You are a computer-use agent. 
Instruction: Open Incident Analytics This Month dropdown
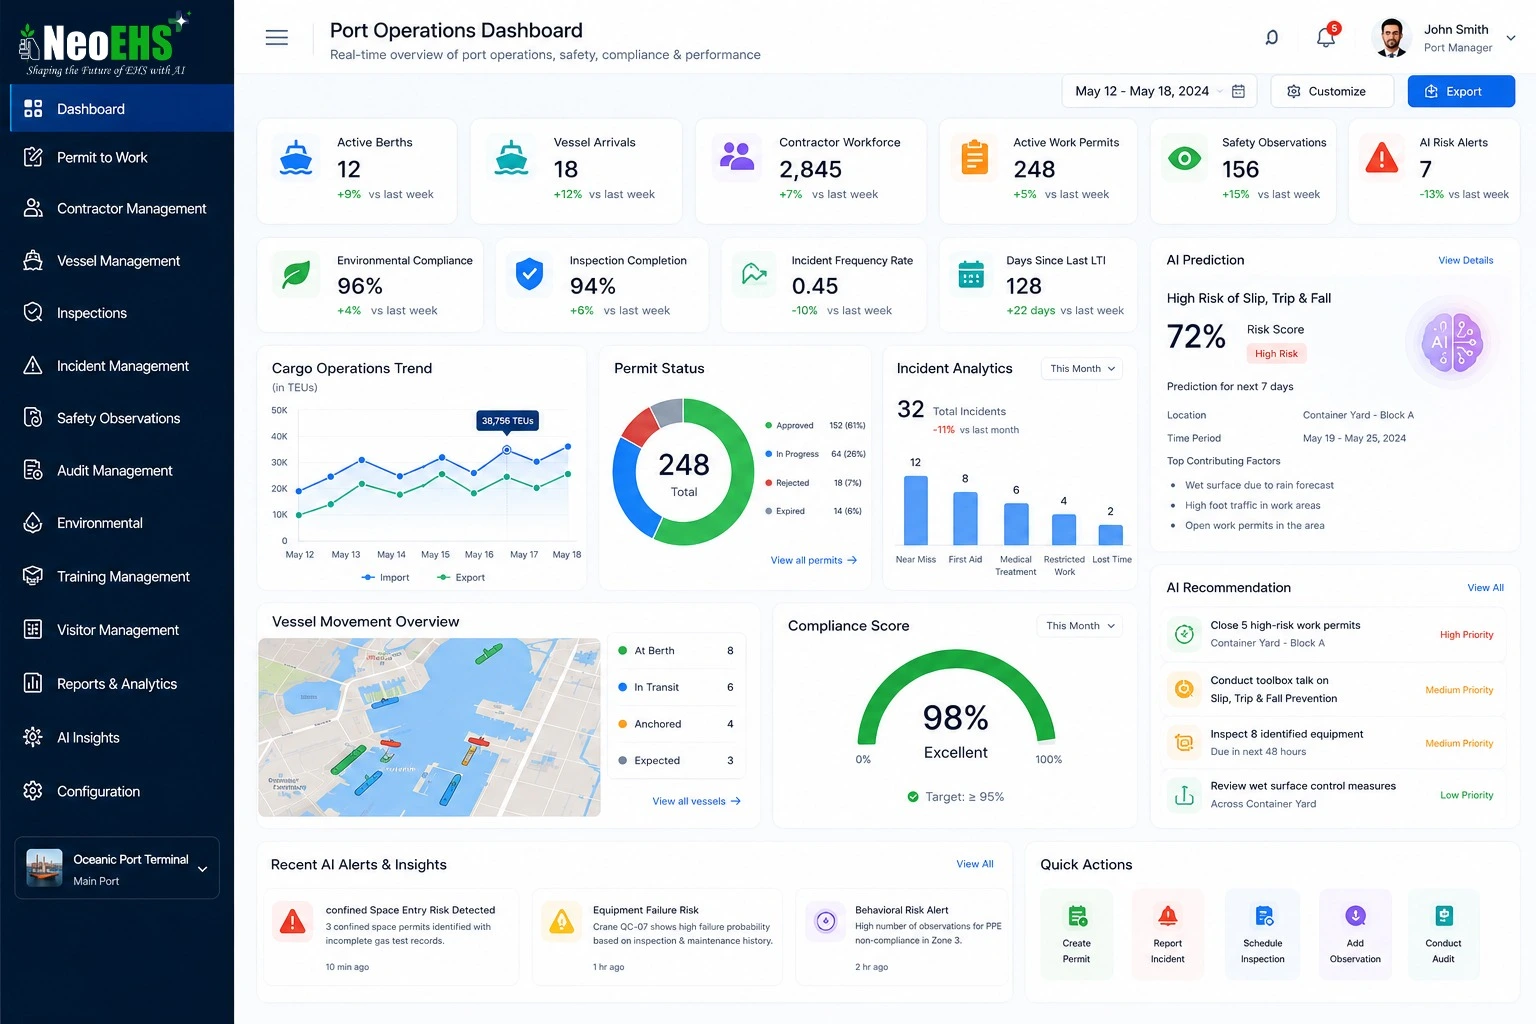click(1082, 369)
